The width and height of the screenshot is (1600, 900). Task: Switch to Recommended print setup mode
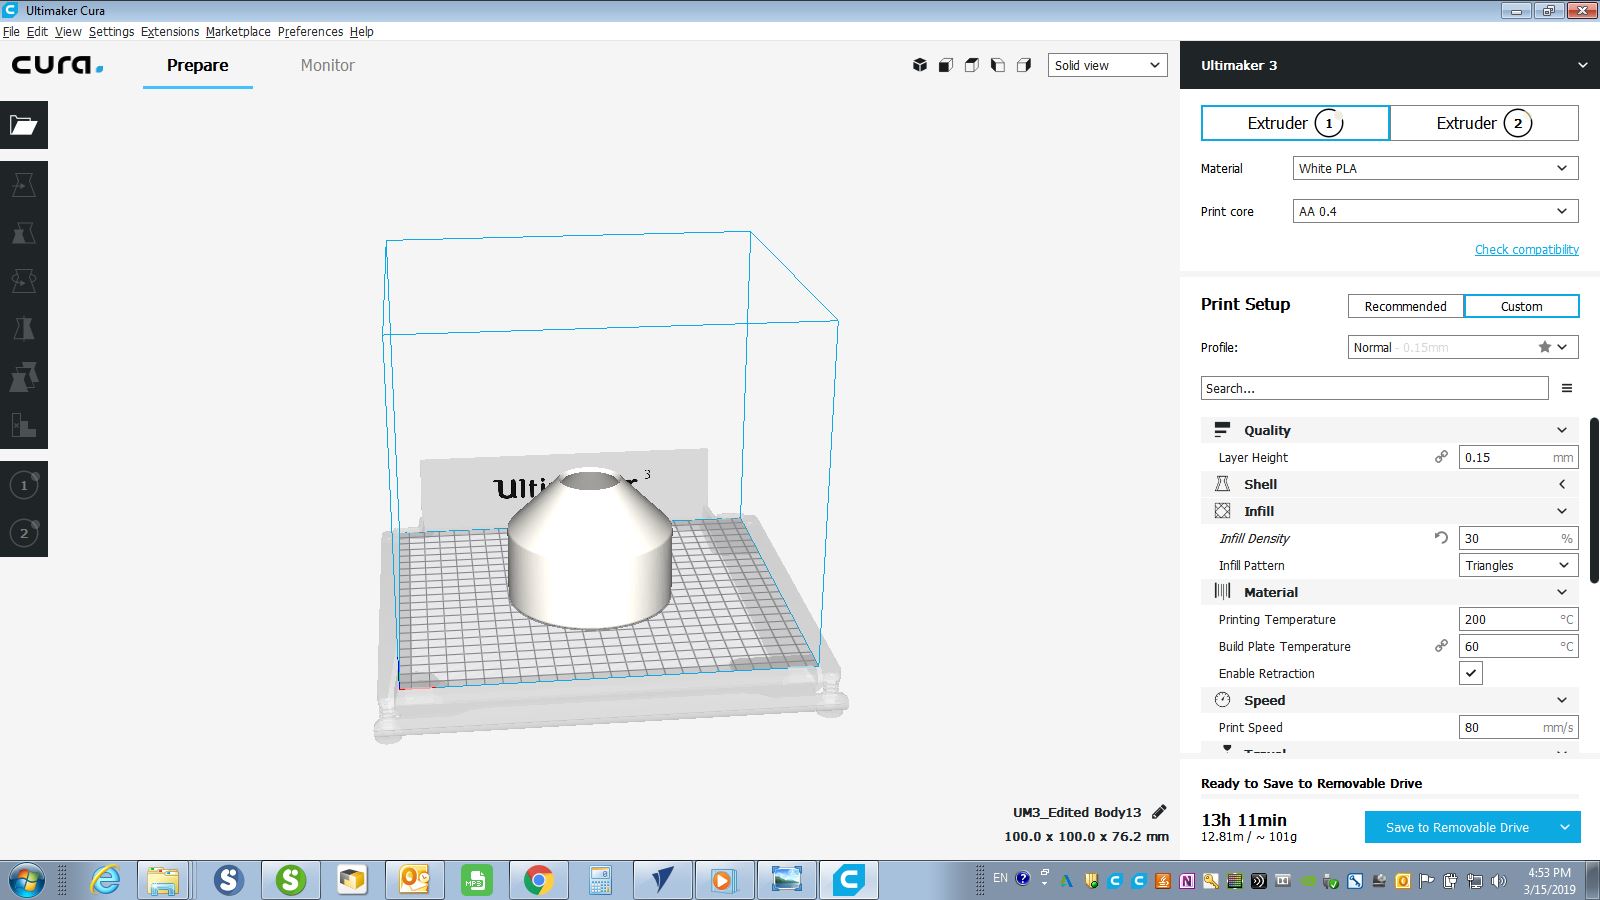(x=1406, y=306)
